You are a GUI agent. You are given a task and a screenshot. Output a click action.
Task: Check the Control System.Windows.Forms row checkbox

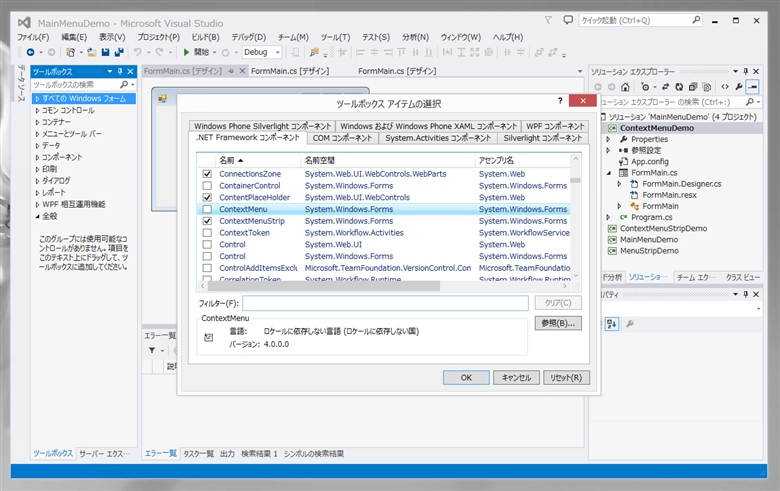click(207, 256)
